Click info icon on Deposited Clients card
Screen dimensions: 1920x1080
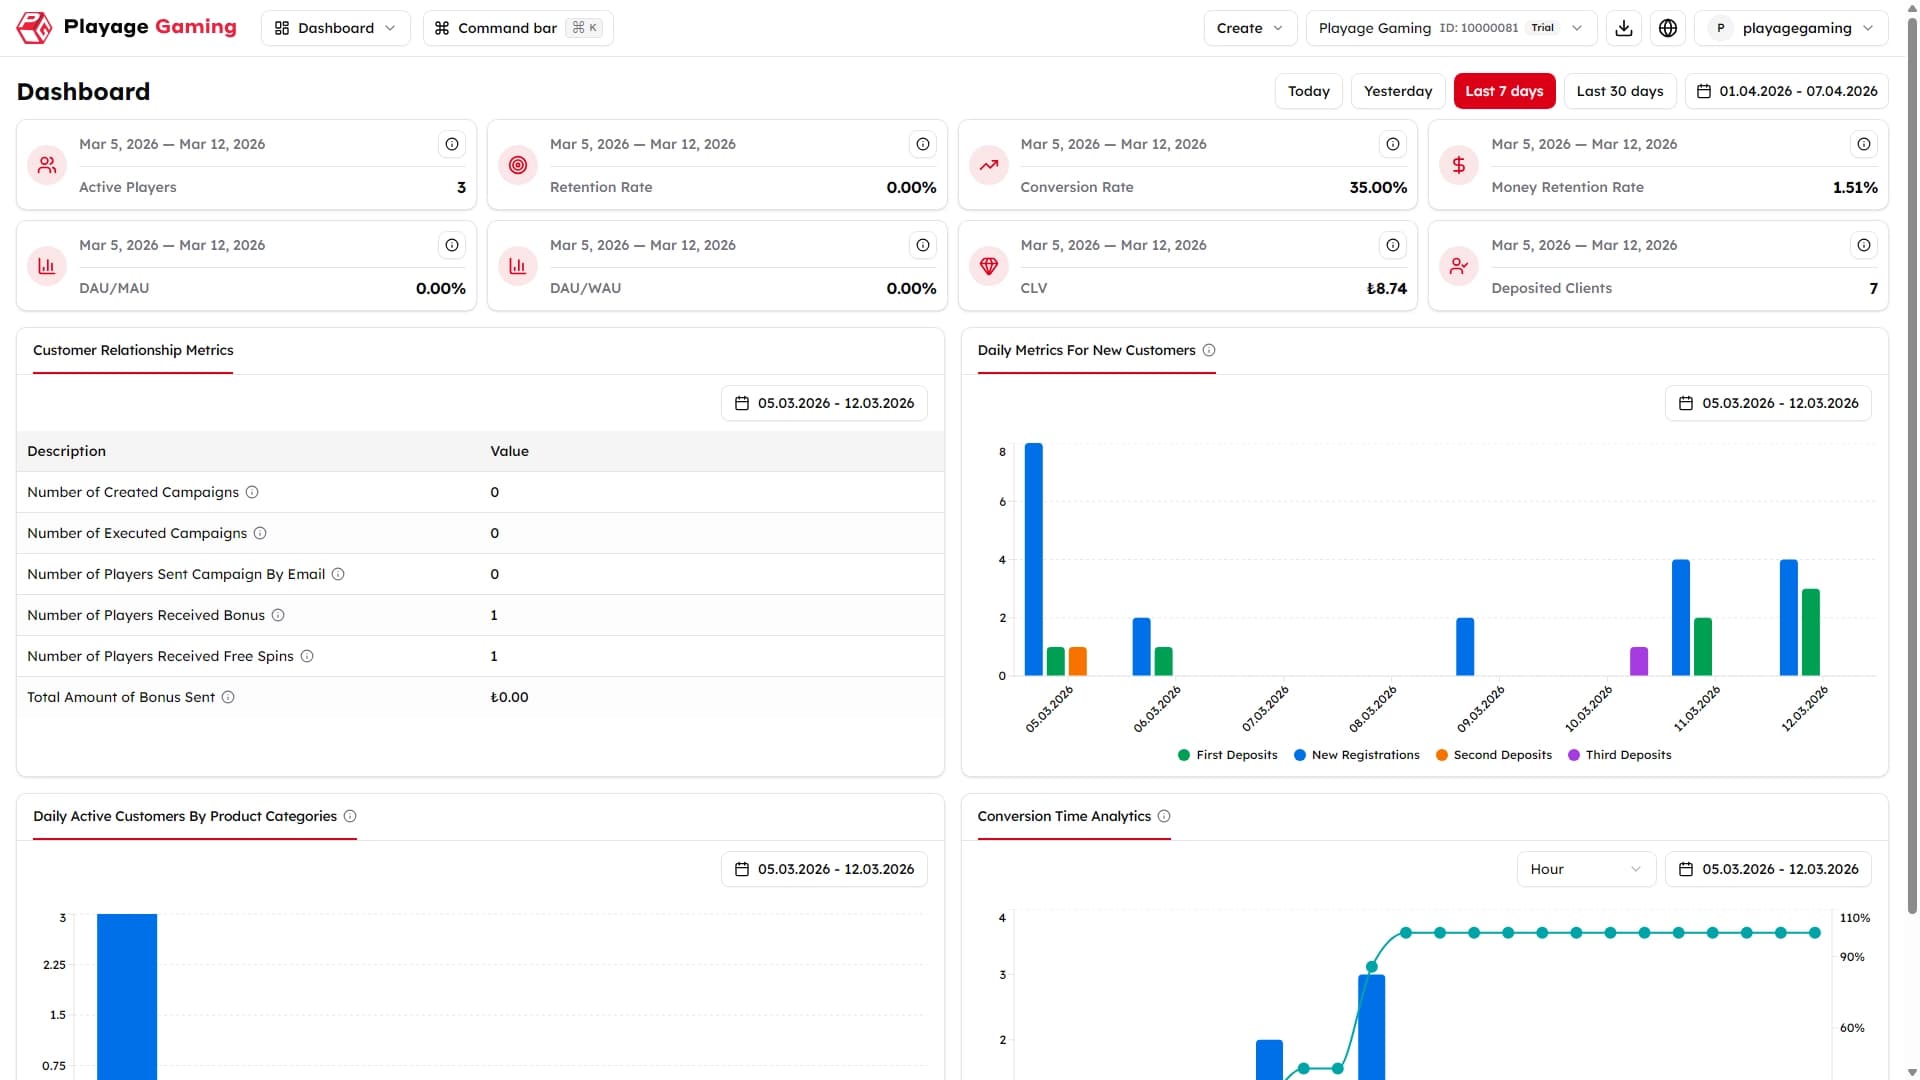coord(1864,246)
